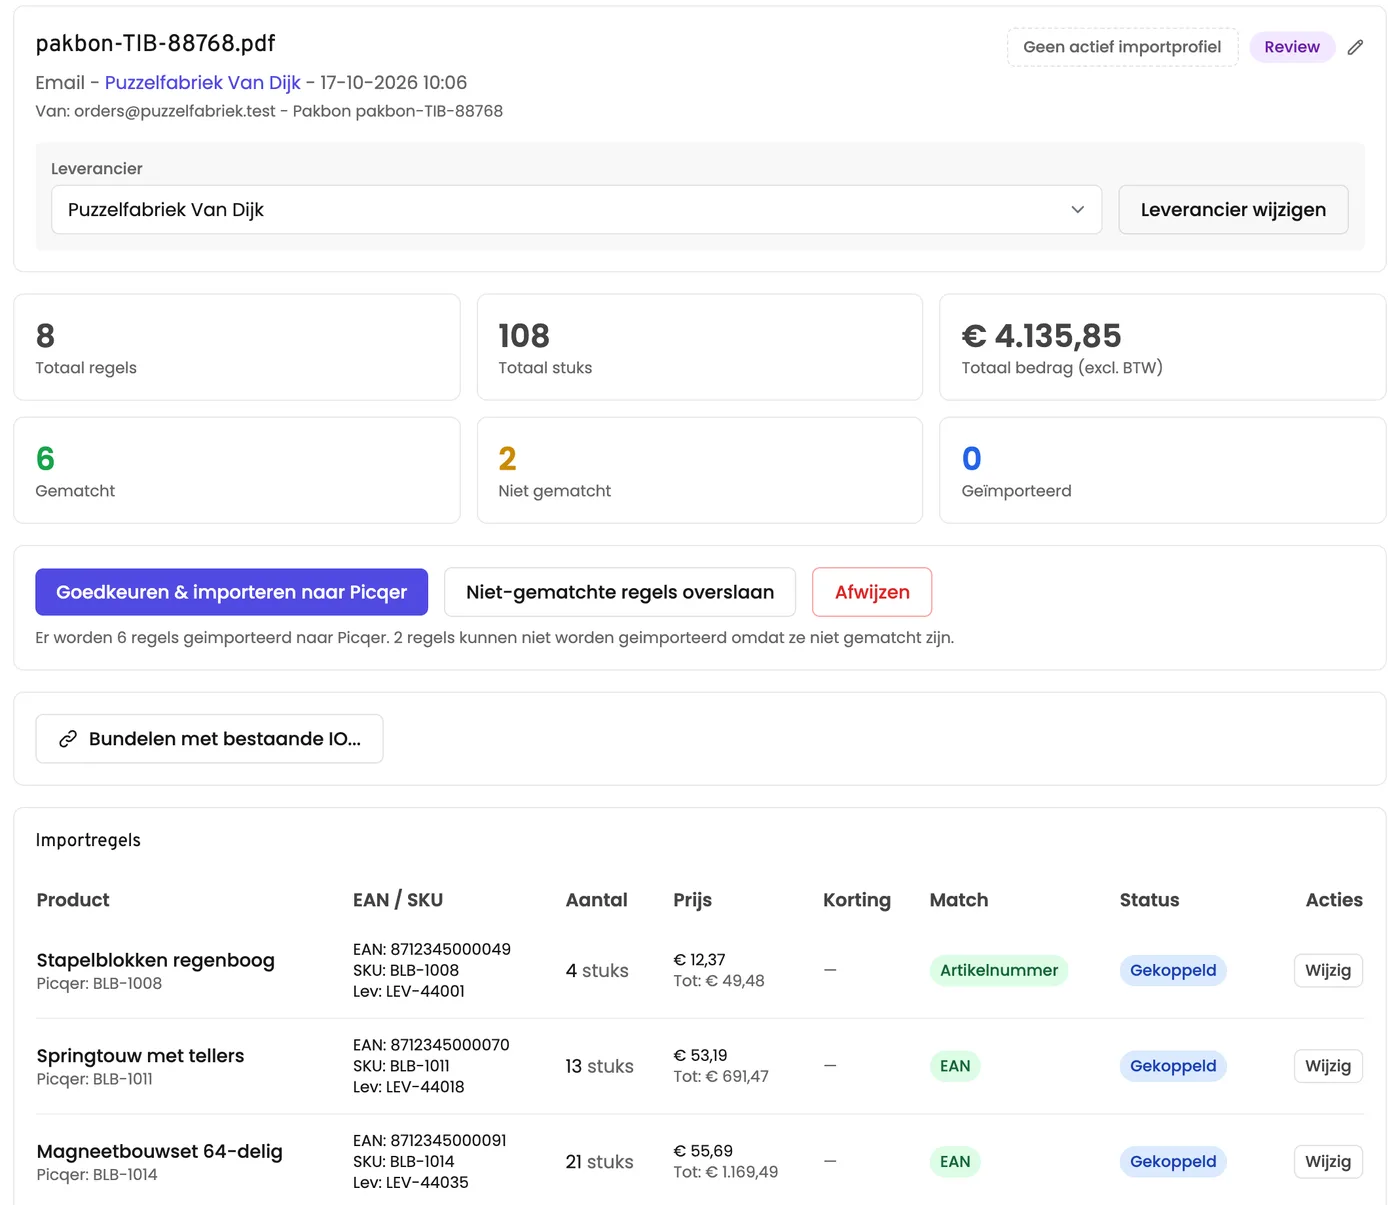Click price € 12,37
This screenshot has width=1400, height=1205.
point(699,960)
